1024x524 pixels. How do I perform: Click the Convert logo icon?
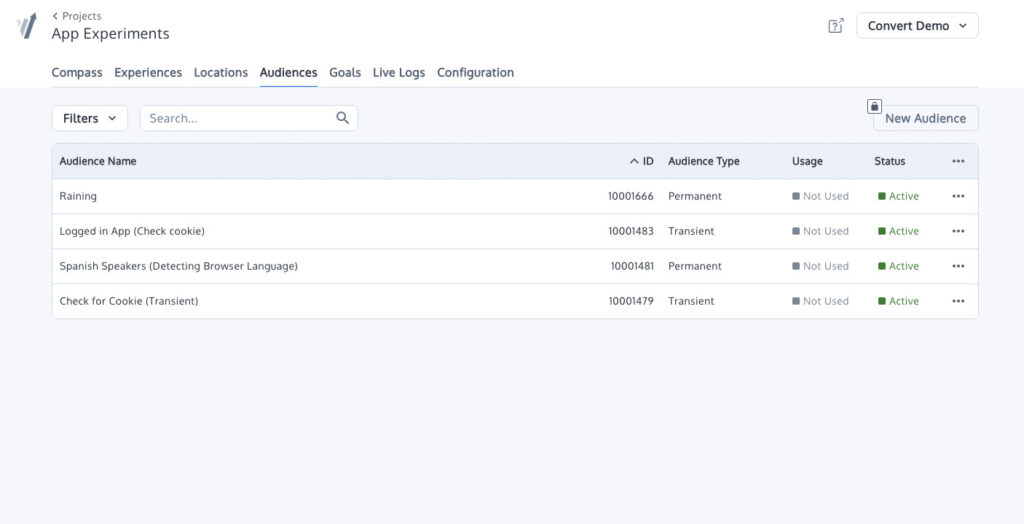coord(27,26)
